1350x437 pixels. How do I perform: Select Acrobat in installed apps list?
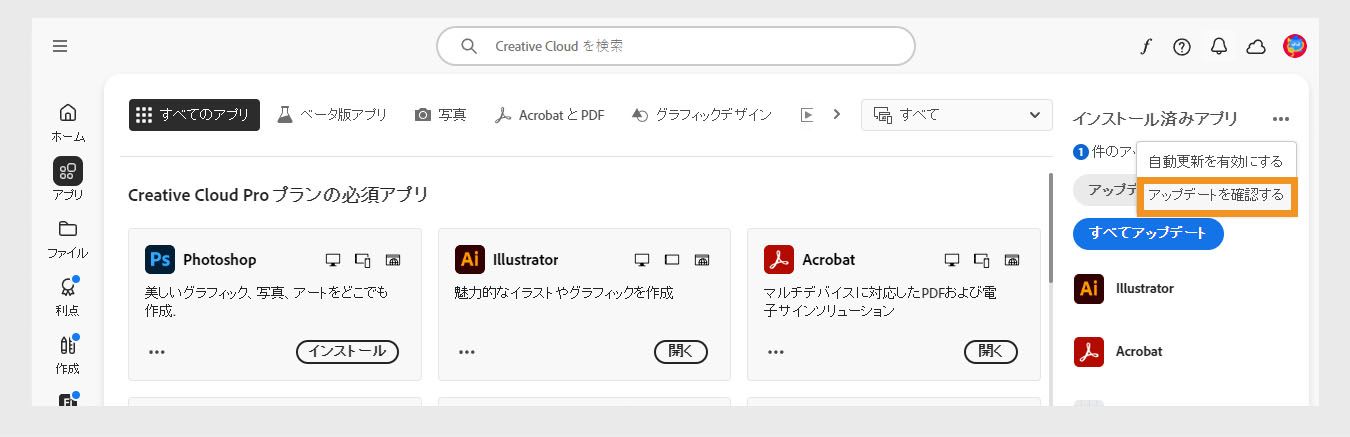[1119, 351]
